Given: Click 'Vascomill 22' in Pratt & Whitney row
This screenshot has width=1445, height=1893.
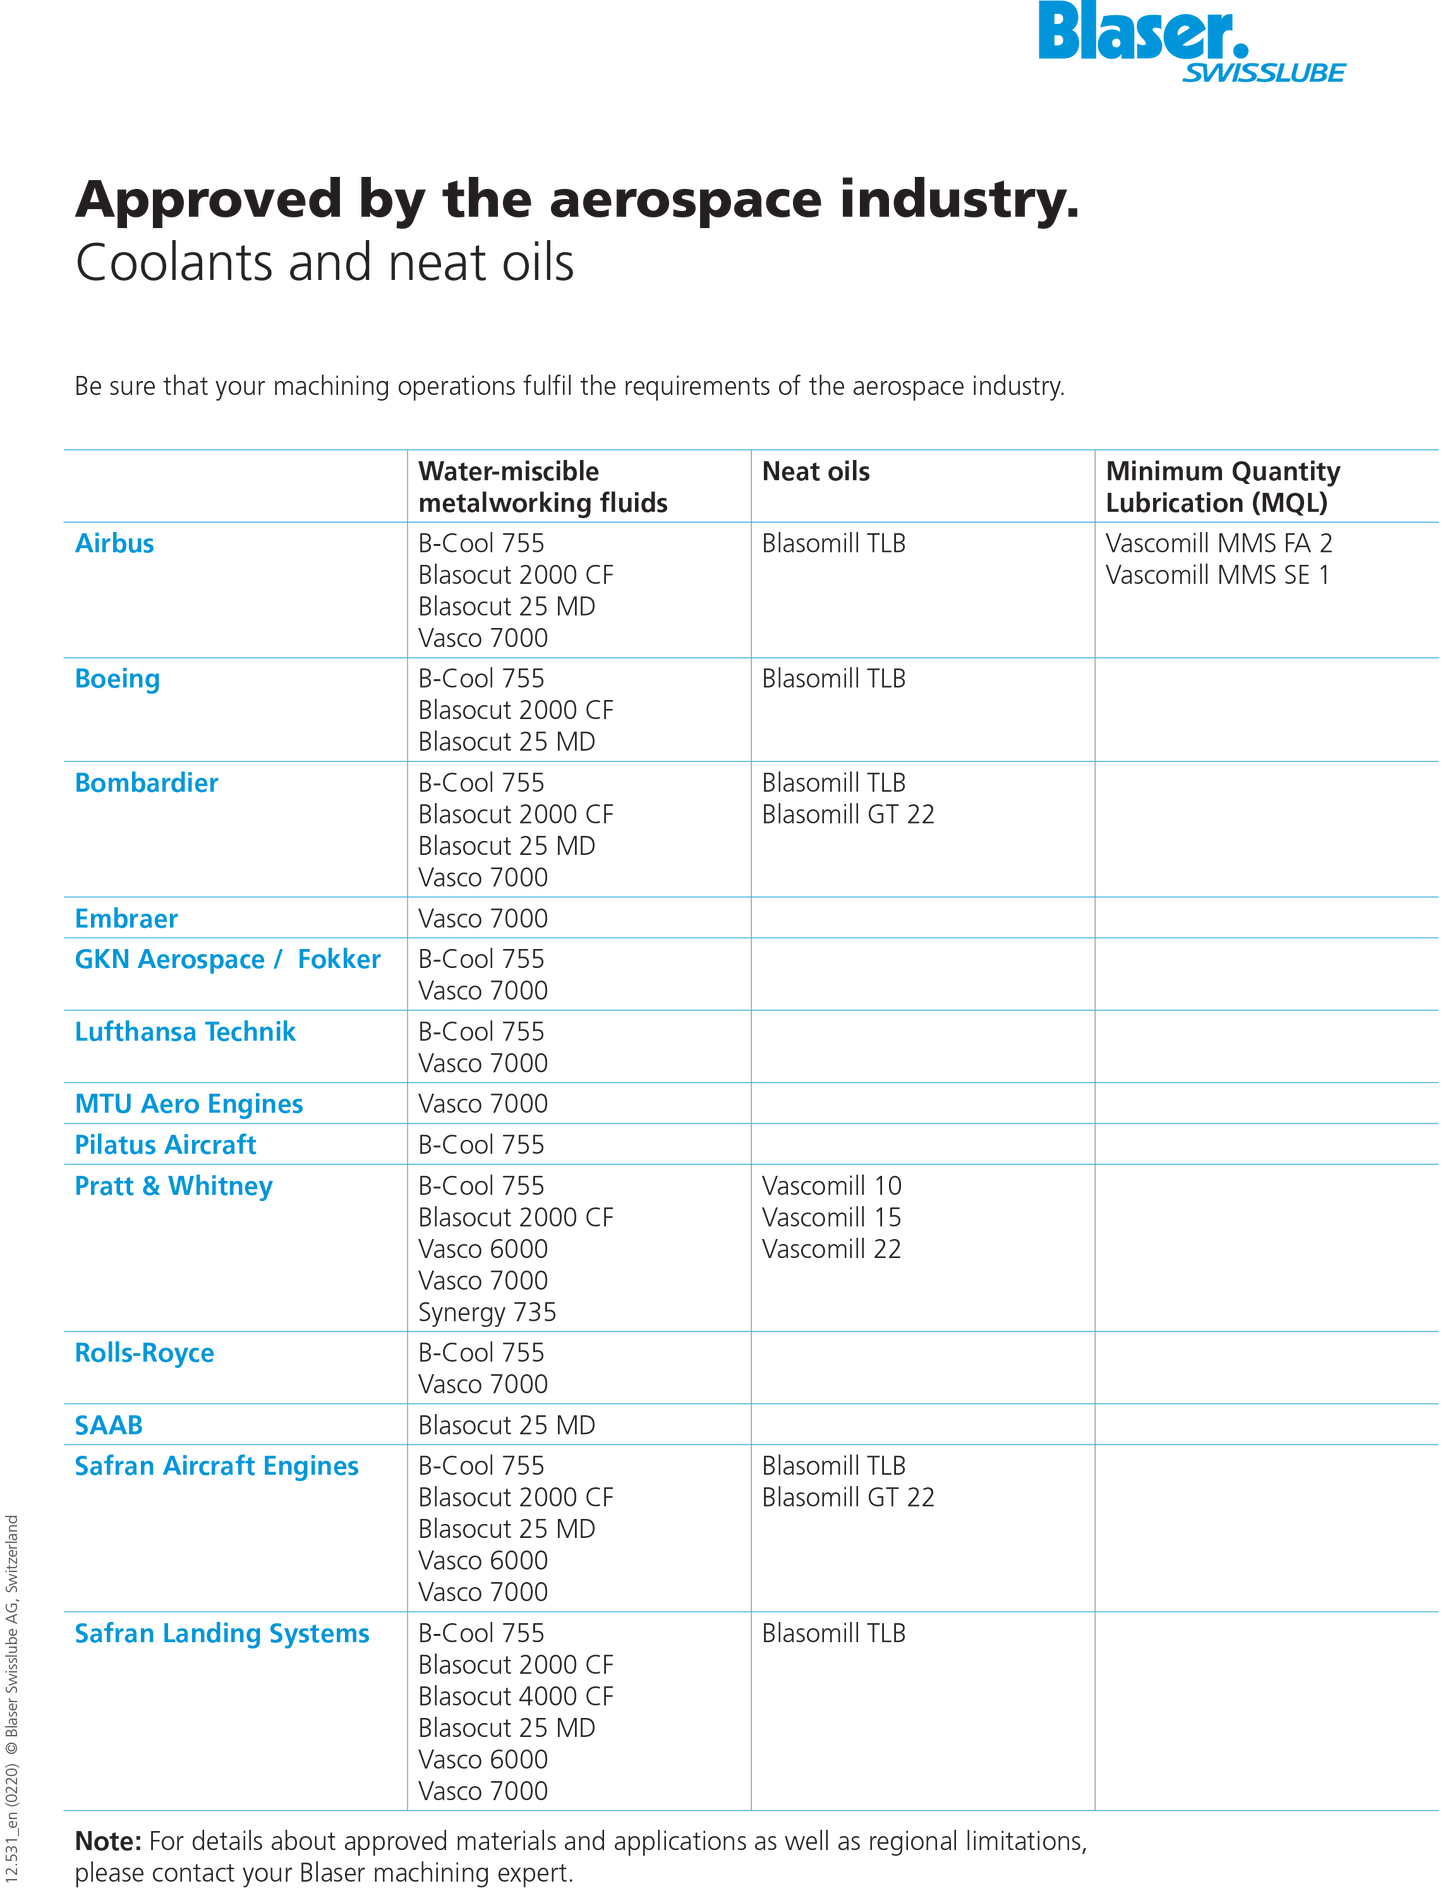Looking at the screenshot, I should pos(831,1249).
